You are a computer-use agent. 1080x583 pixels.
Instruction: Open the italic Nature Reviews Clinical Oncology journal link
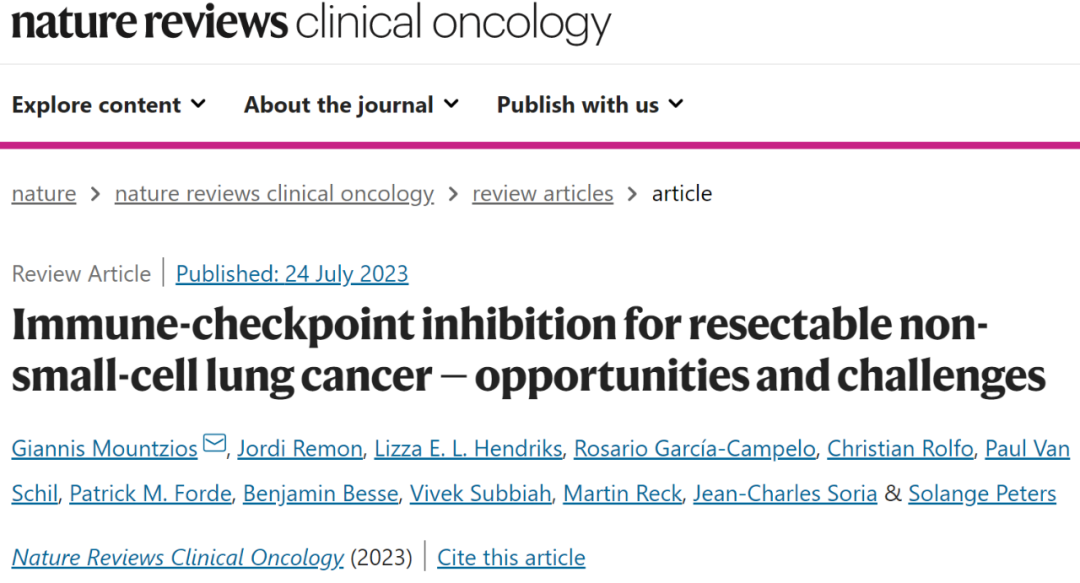click(x=178, y=557)
